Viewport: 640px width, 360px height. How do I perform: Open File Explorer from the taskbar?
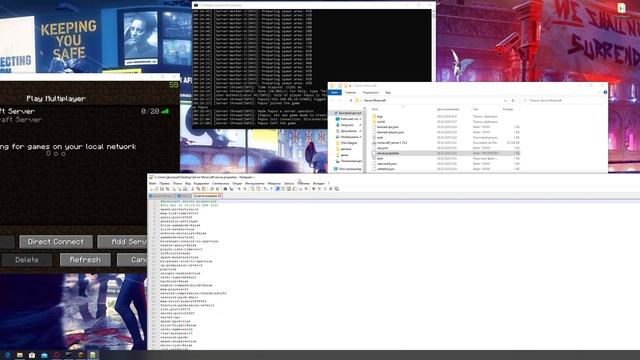click(20, 355)
